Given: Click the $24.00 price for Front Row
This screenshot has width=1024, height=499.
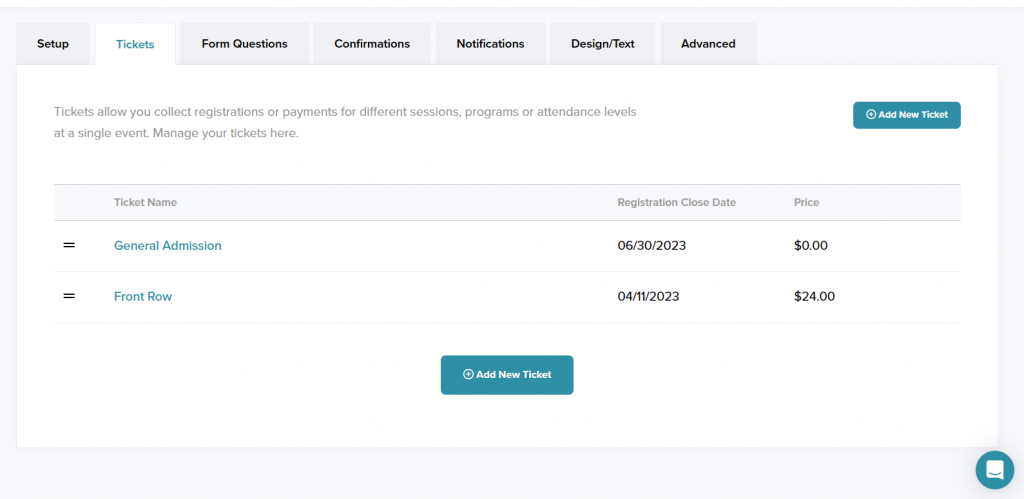Looking at the screenshot, I should [814, 297].
